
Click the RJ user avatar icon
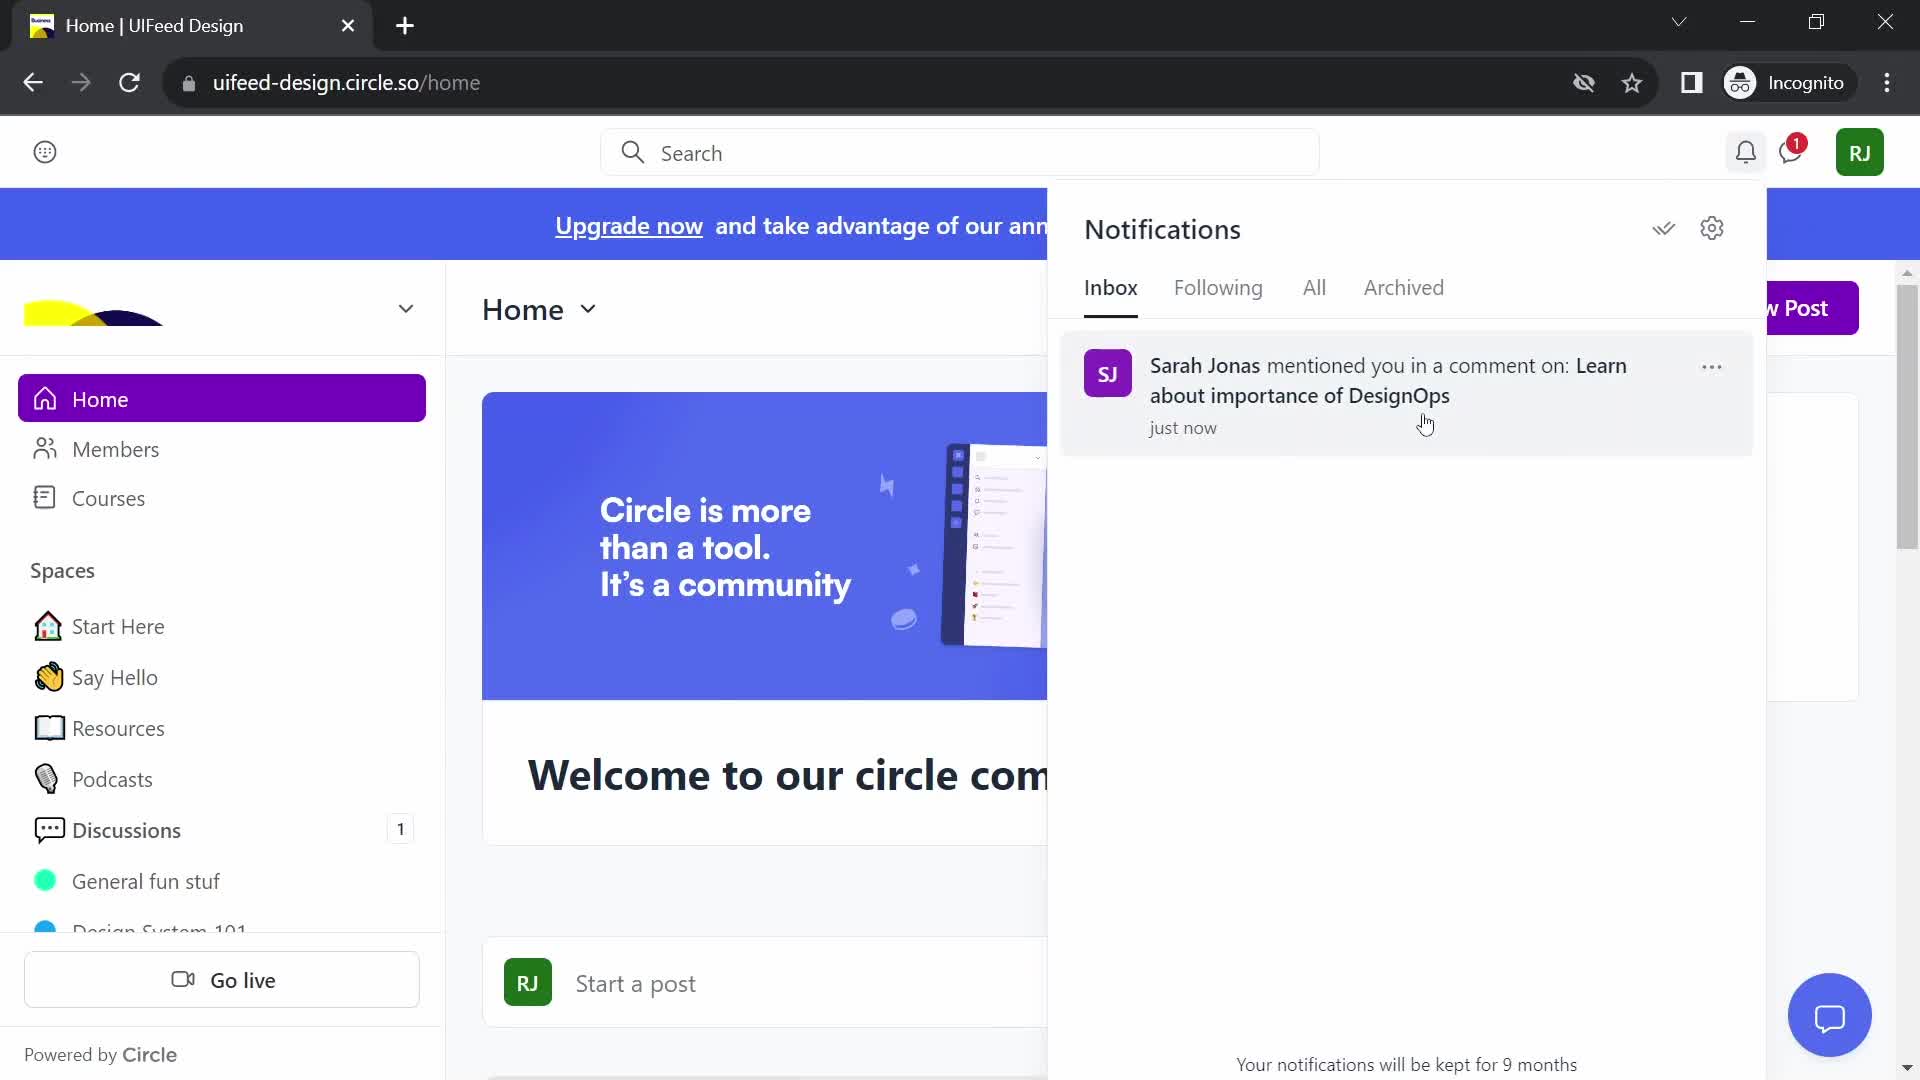(x=1858, y=152)
